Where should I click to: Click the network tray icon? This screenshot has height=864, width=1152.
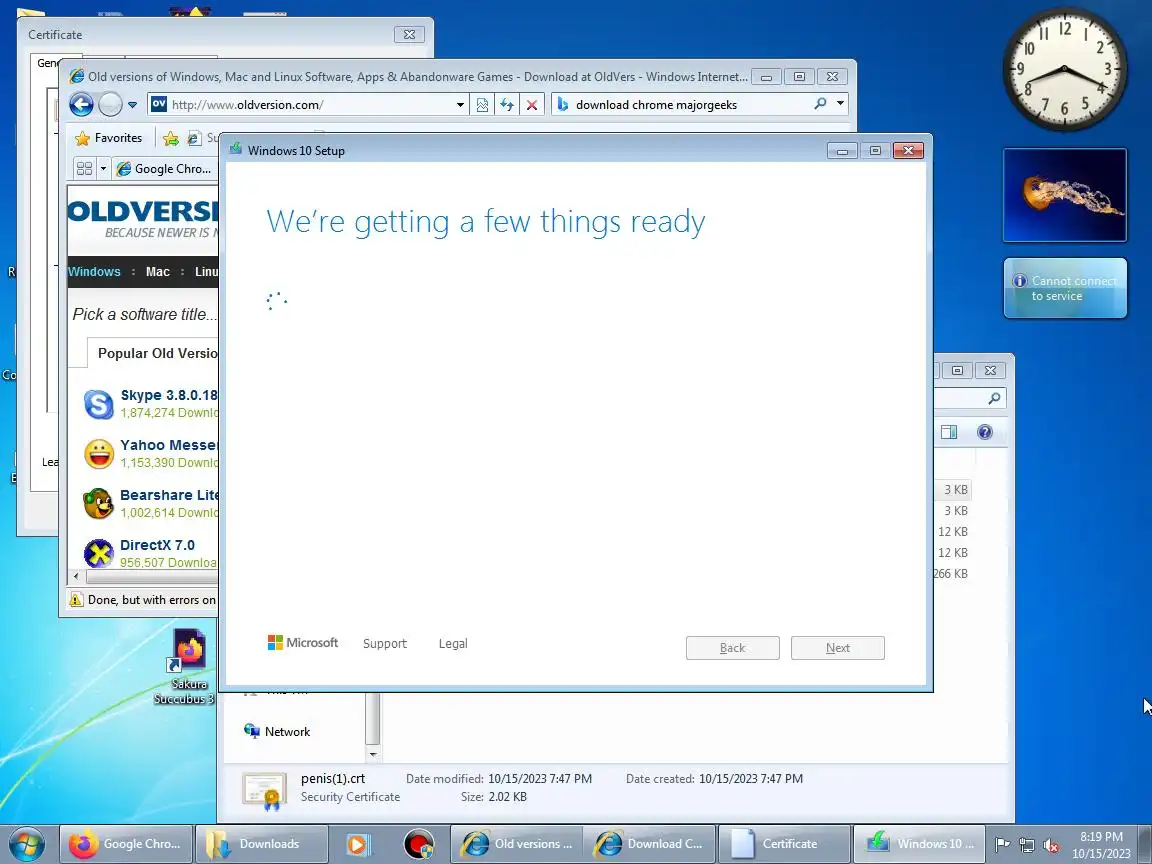click(1026, 845)
